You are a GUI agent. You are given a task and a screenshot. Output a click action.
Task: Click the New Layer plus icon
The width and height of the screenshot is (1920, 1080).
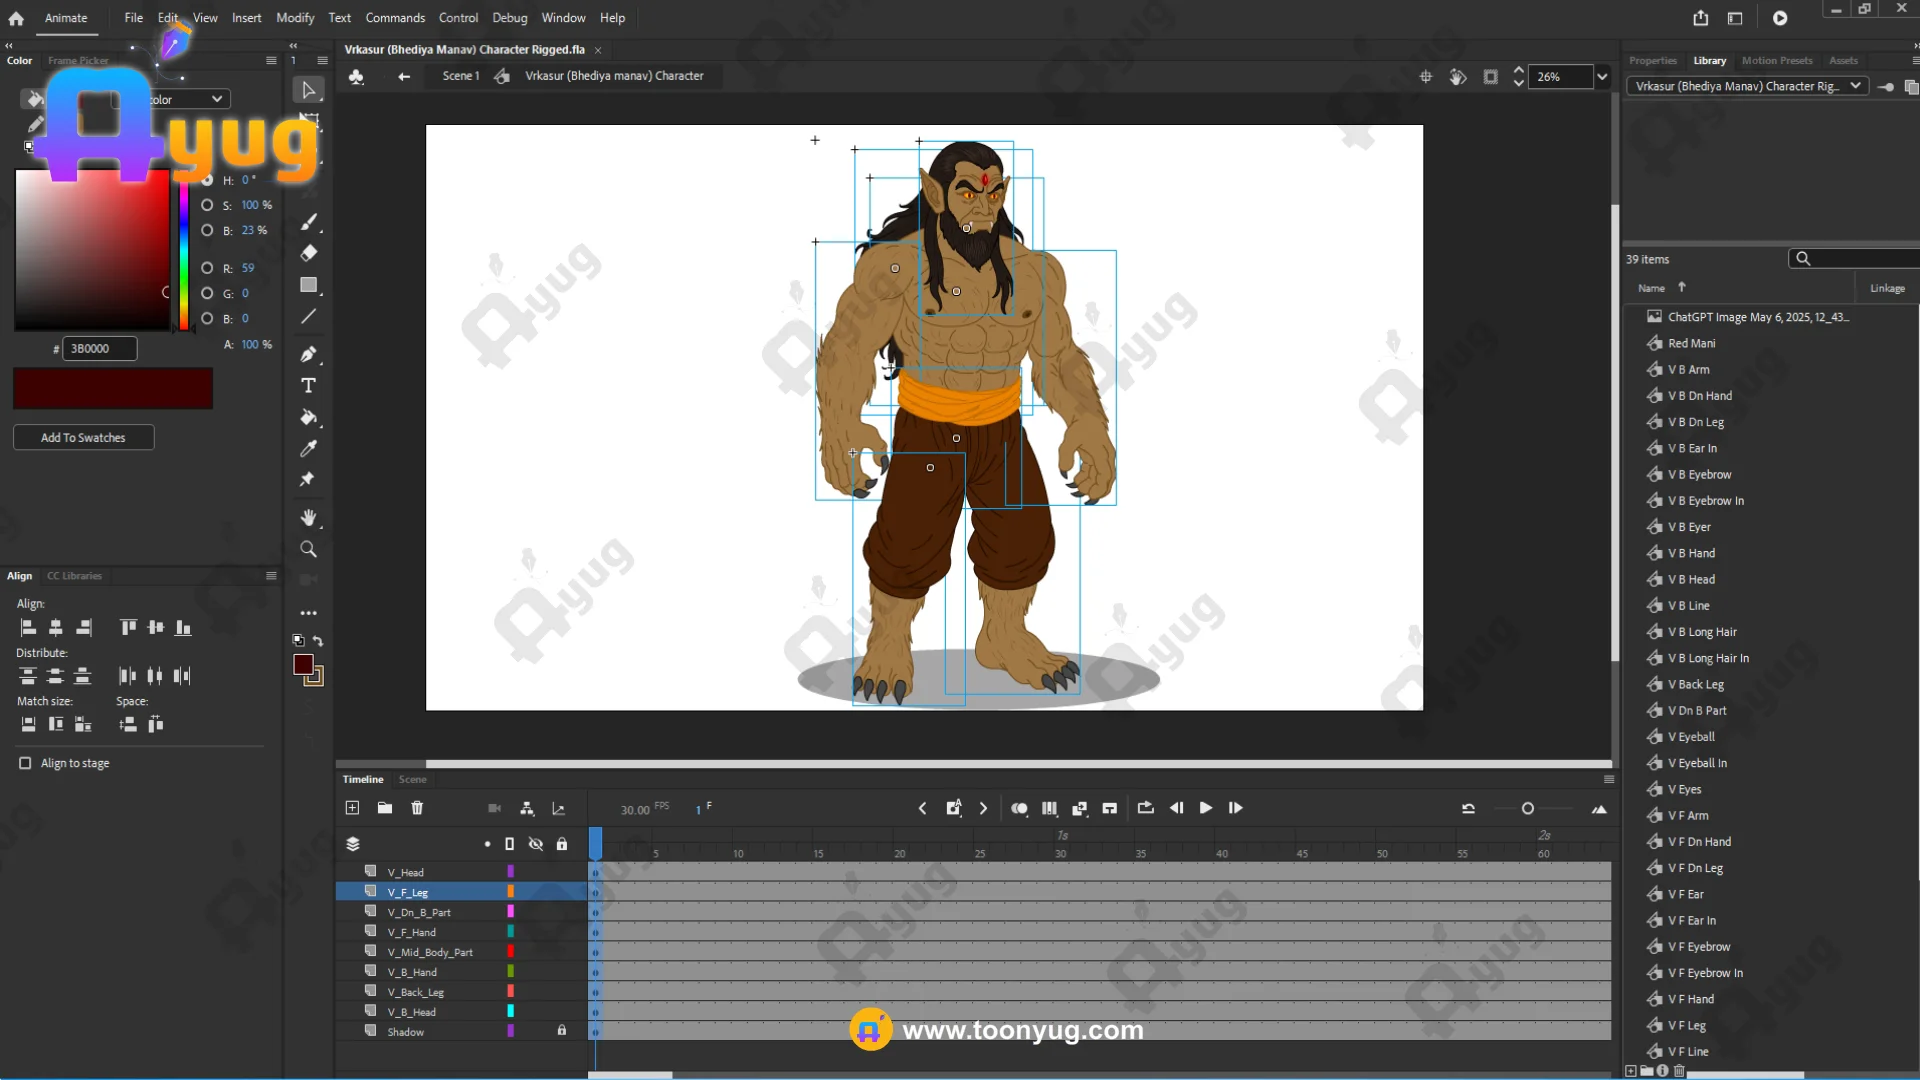pyautogui.click(x=352, y=808)
